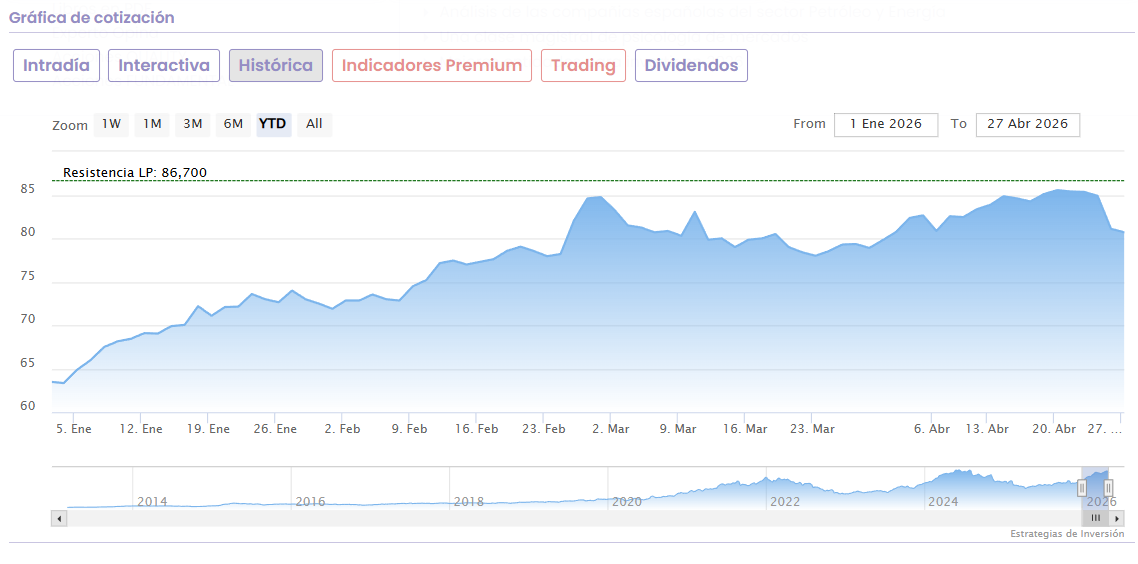Open the Estrategias de Inversión credit link

(1066, 534)
